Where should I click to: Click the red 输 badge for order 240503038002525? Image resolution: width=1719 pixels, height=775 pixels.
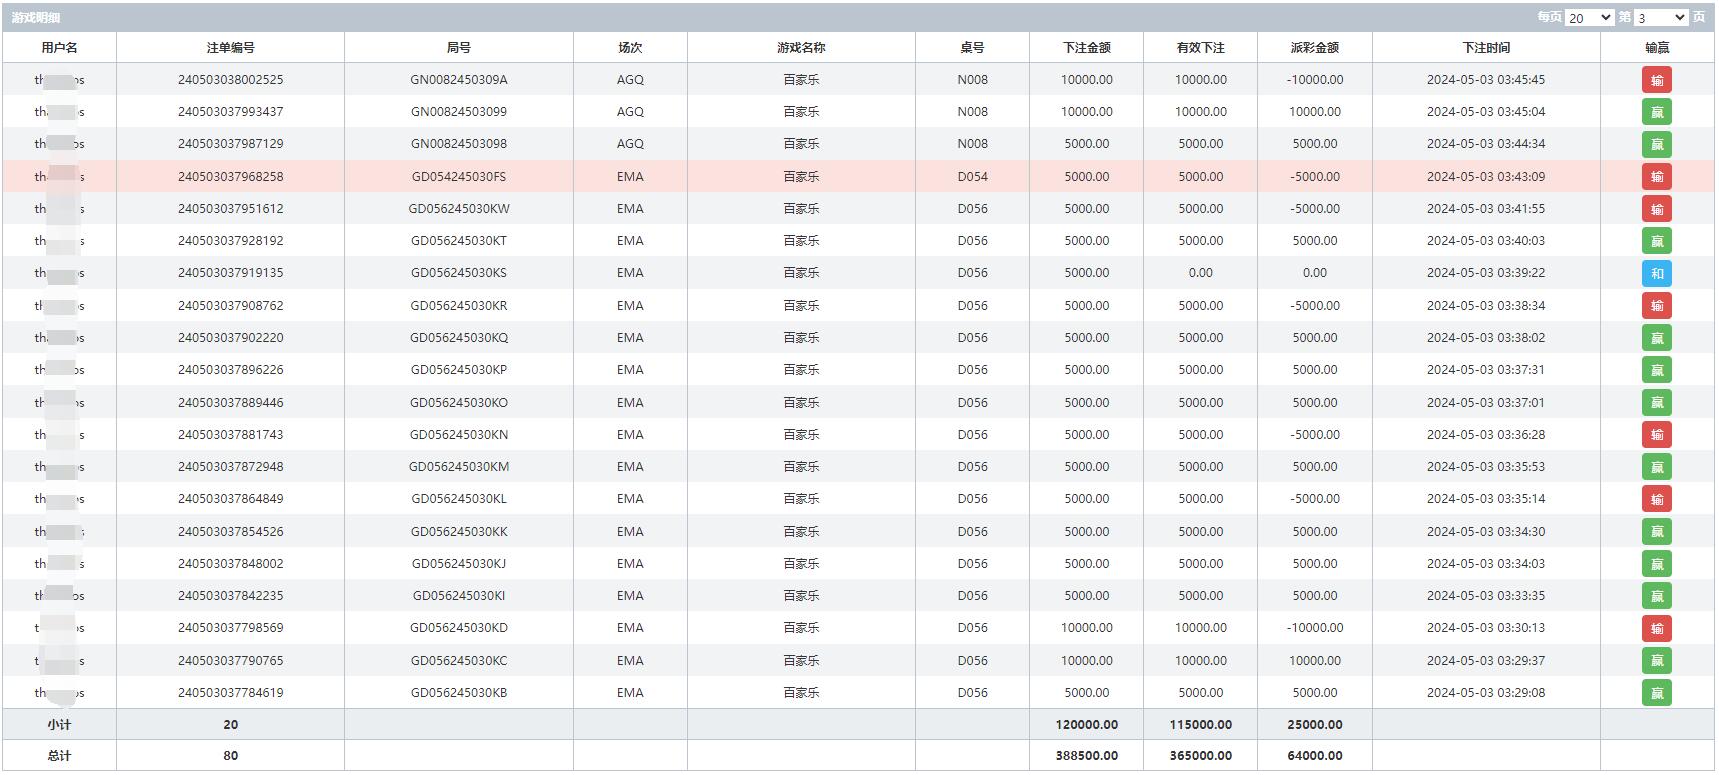[x=1656, y=80]
